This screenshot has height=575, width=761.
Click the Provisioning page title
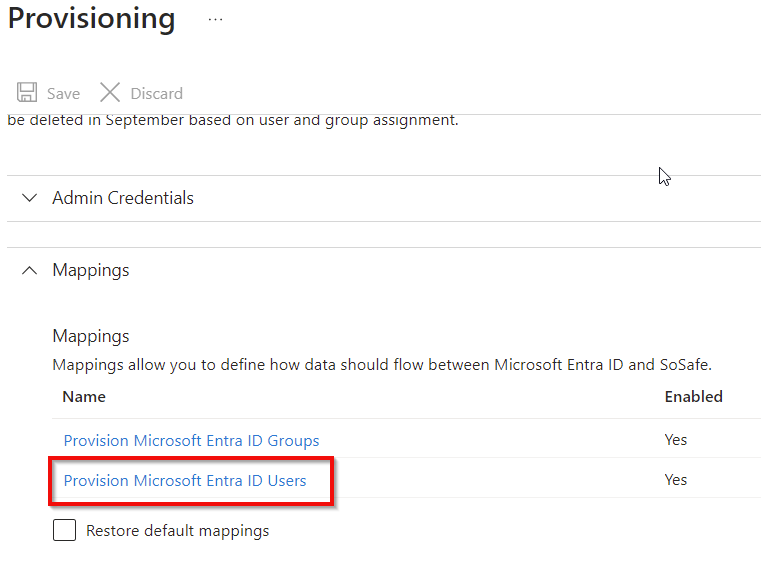click(92, 19)
